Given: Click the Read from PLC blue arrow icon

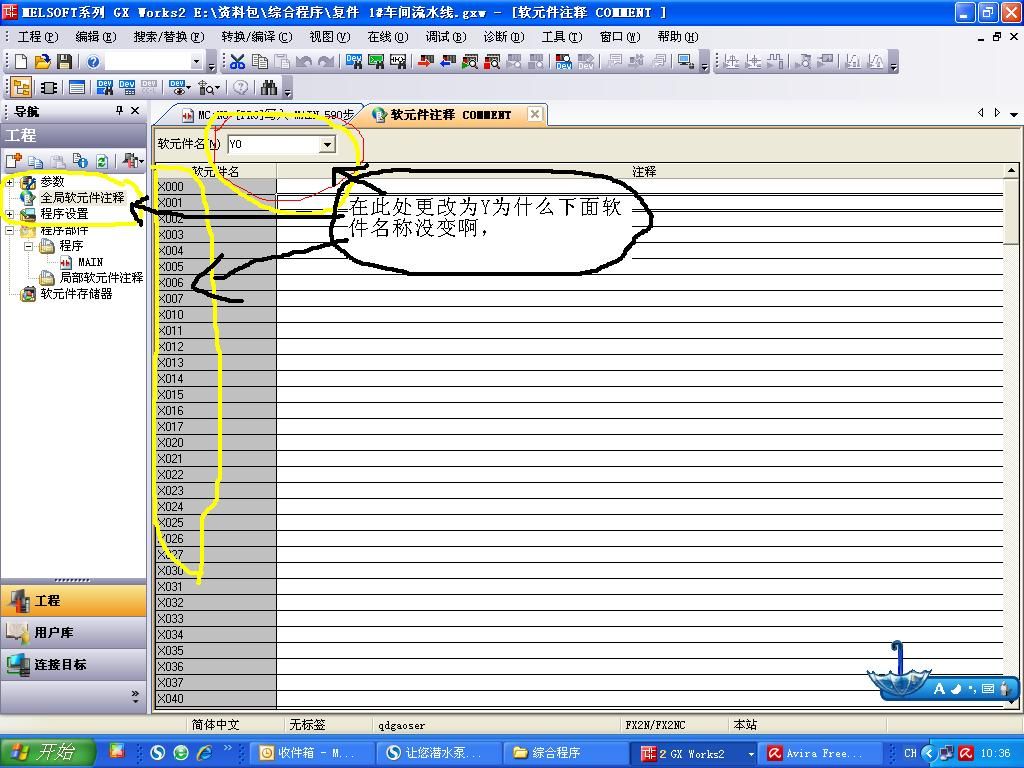Looking at the screenshot, I should 448,61.
